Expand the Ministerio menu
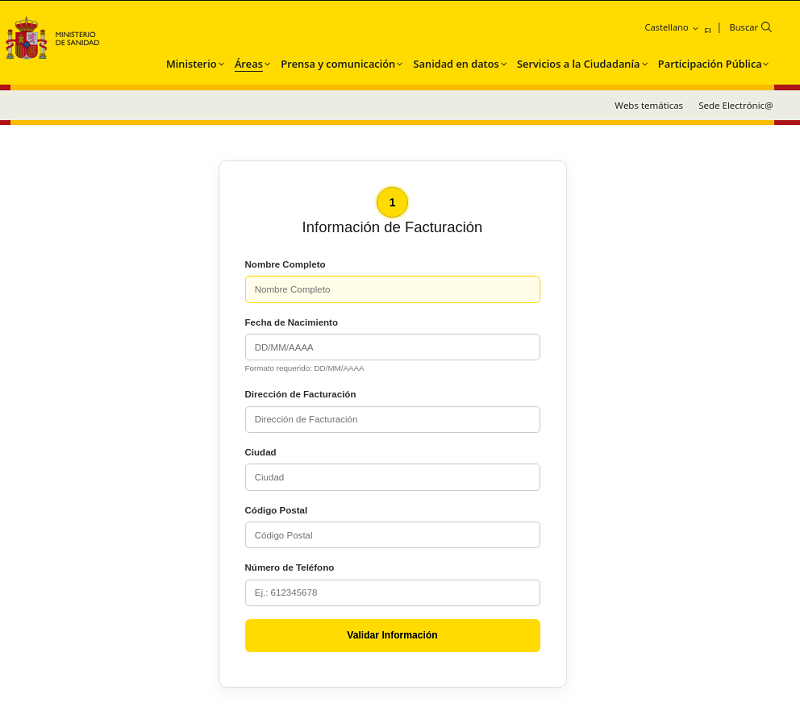The height and width of the screenshot is (711, 800). (x=195, y=64)
